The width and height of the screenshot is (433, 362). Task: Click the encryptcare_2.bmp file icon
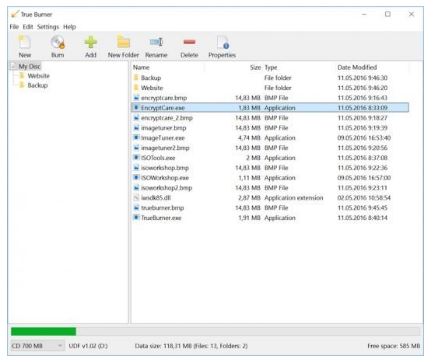(136, 118)
